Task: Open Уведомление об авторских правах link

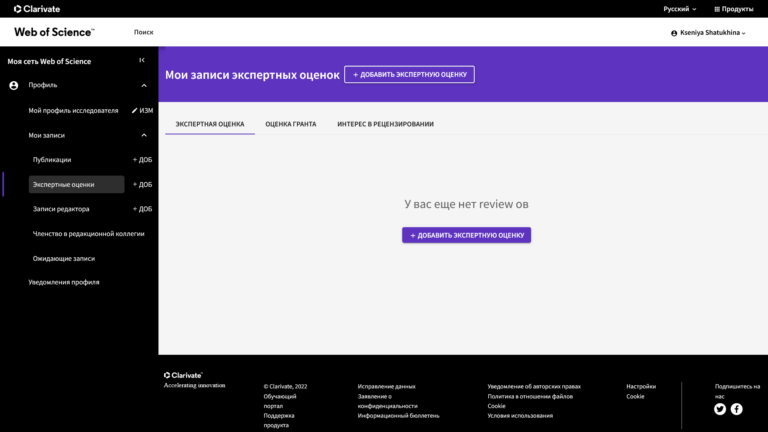Action: [x=534, y=386]
